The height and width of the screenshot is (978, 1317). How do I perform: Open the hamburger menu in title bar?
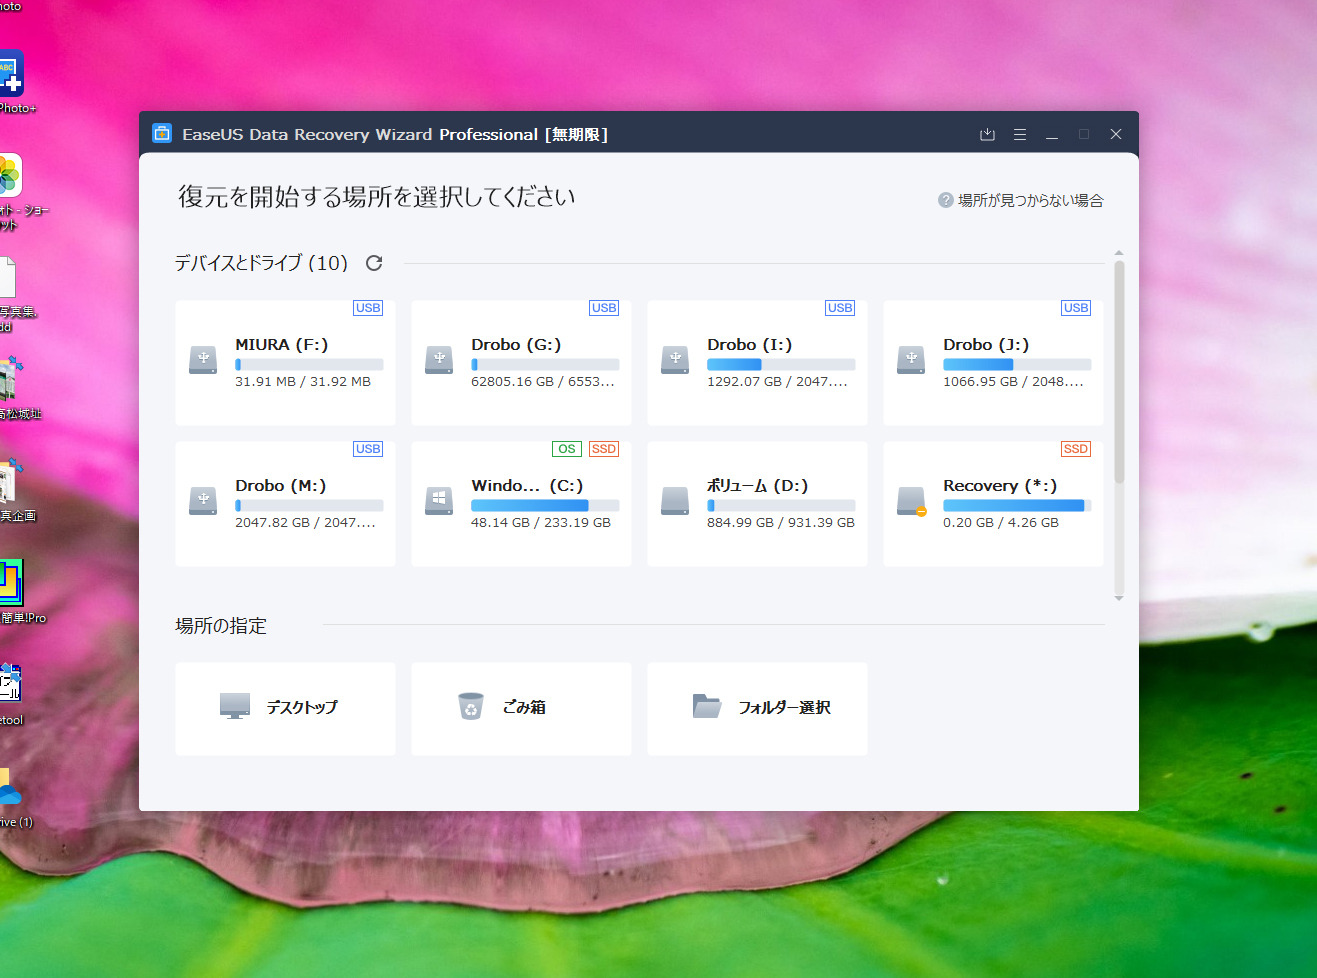[1020, 134]
